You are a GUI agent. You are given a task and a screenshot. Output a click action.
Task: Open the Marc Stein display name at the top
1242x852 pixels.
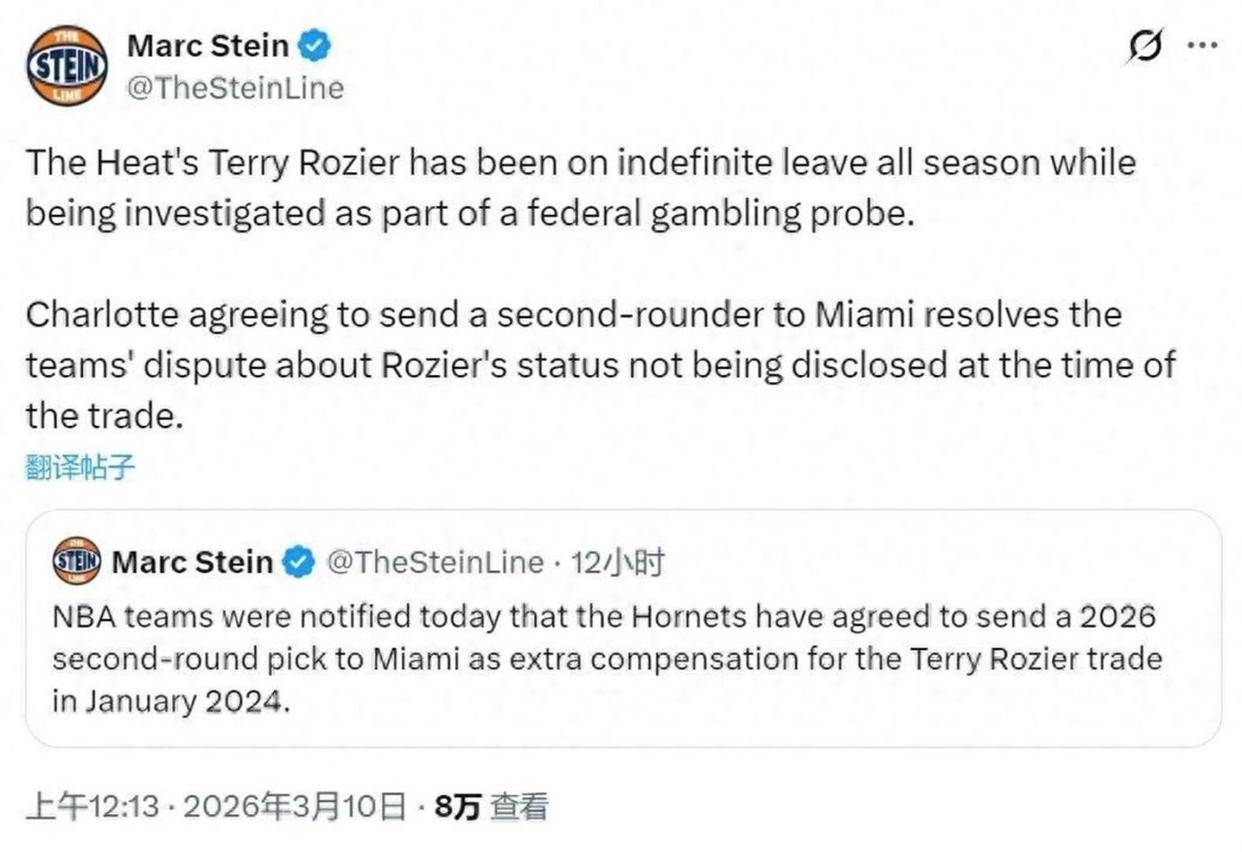coord(208,46)
